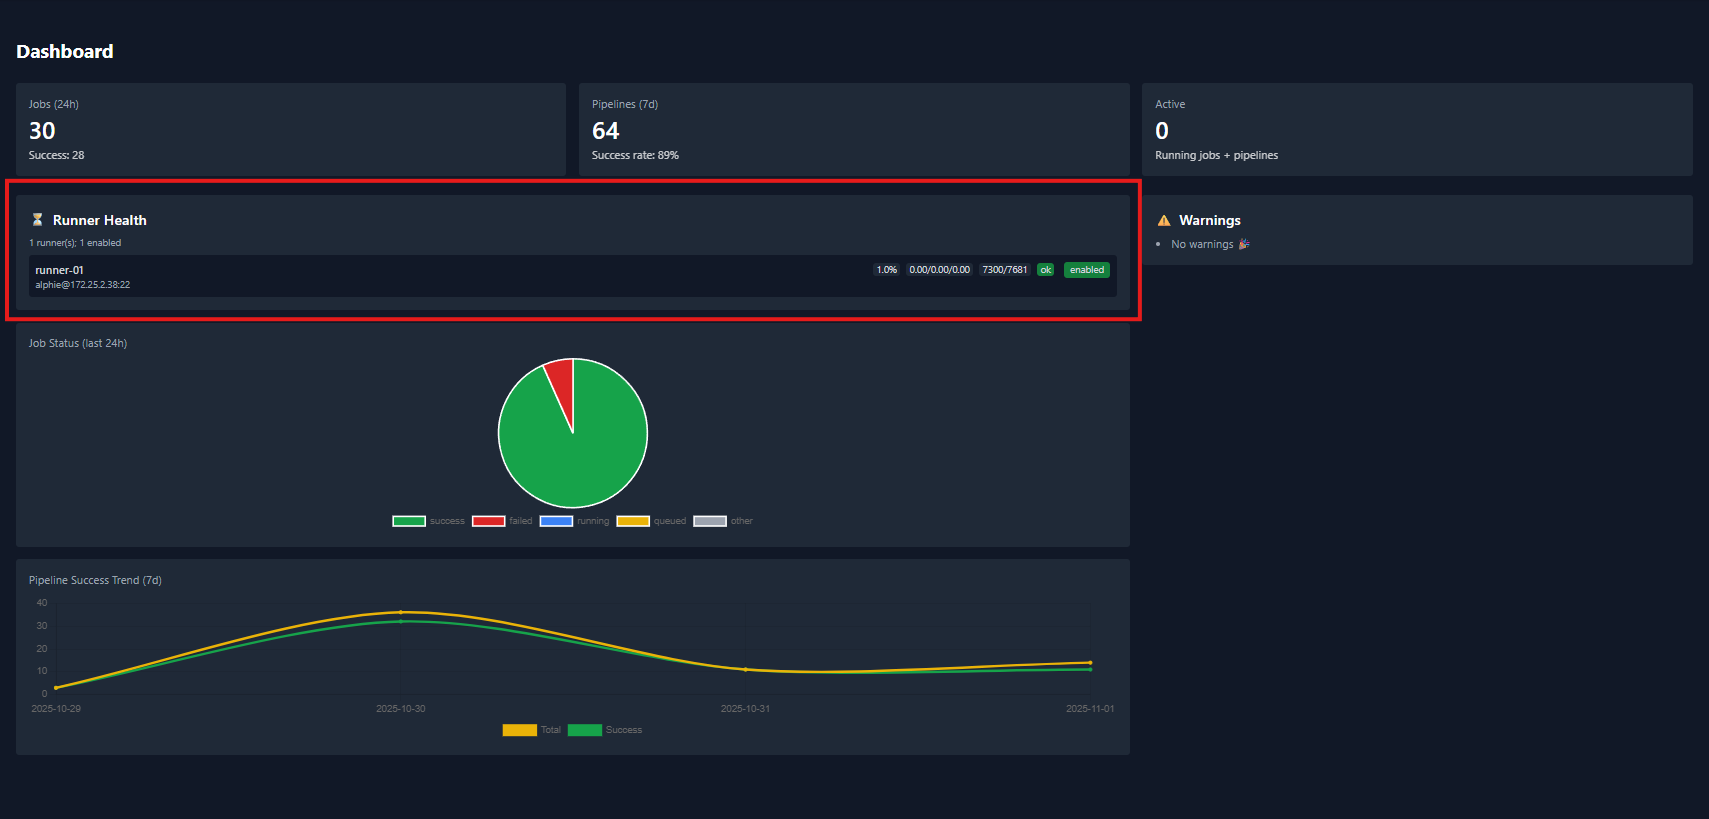
Task: Click the jobs count value 30
Action: (x=42, y=131)
